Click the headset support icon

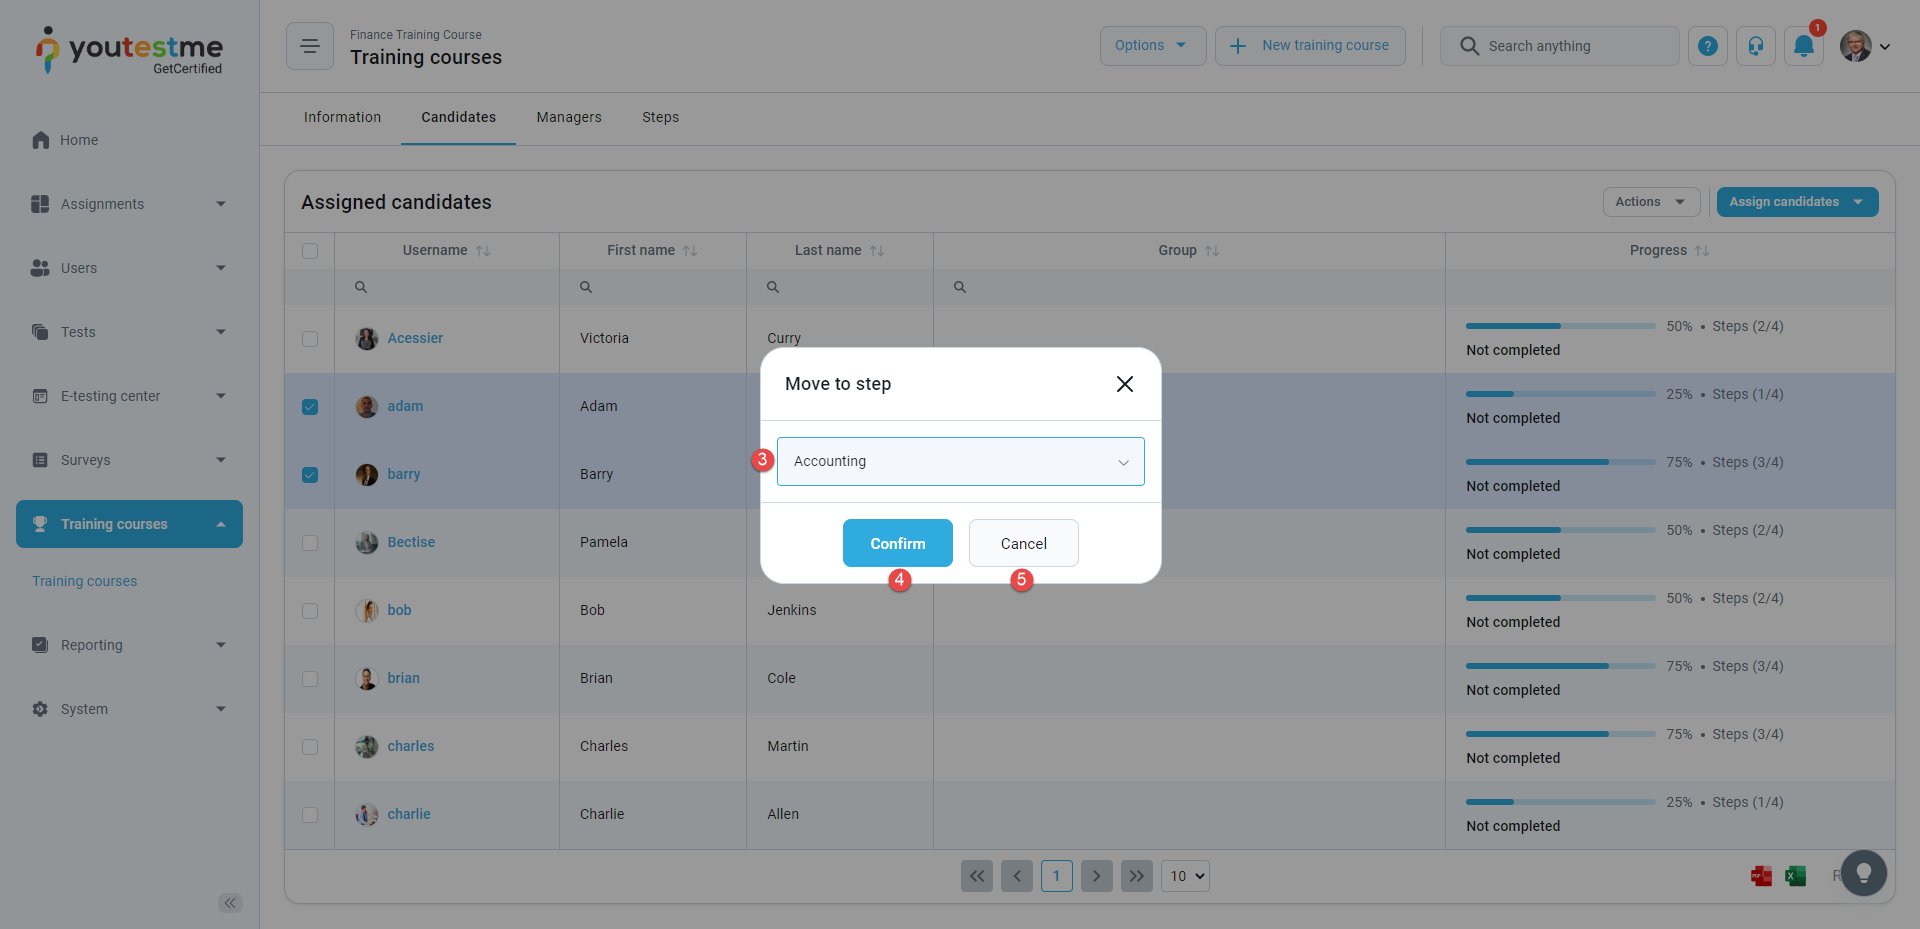point(1755,46)
